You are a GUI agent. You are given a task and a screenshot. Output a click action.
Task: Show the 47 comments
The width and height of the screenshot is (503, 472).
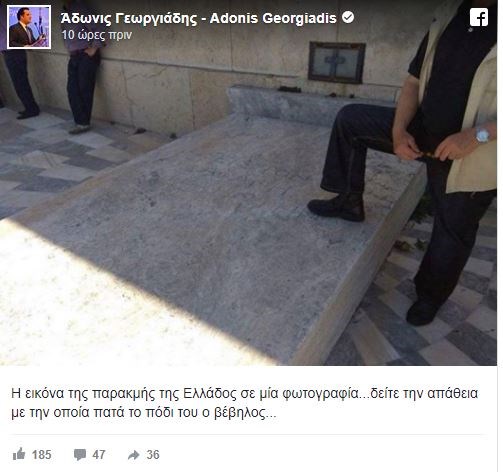(99, 455)
